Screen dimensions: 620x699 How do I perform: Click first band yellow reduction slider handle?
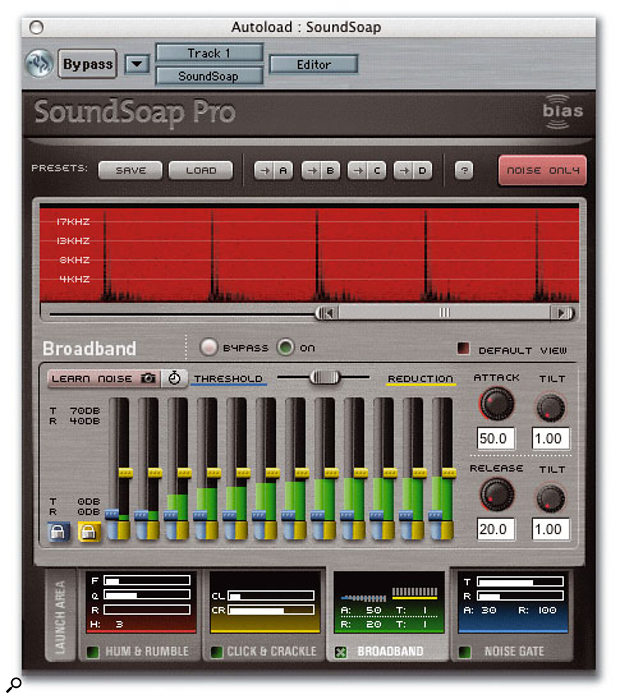pyautogui.click(x=126, y=473)
